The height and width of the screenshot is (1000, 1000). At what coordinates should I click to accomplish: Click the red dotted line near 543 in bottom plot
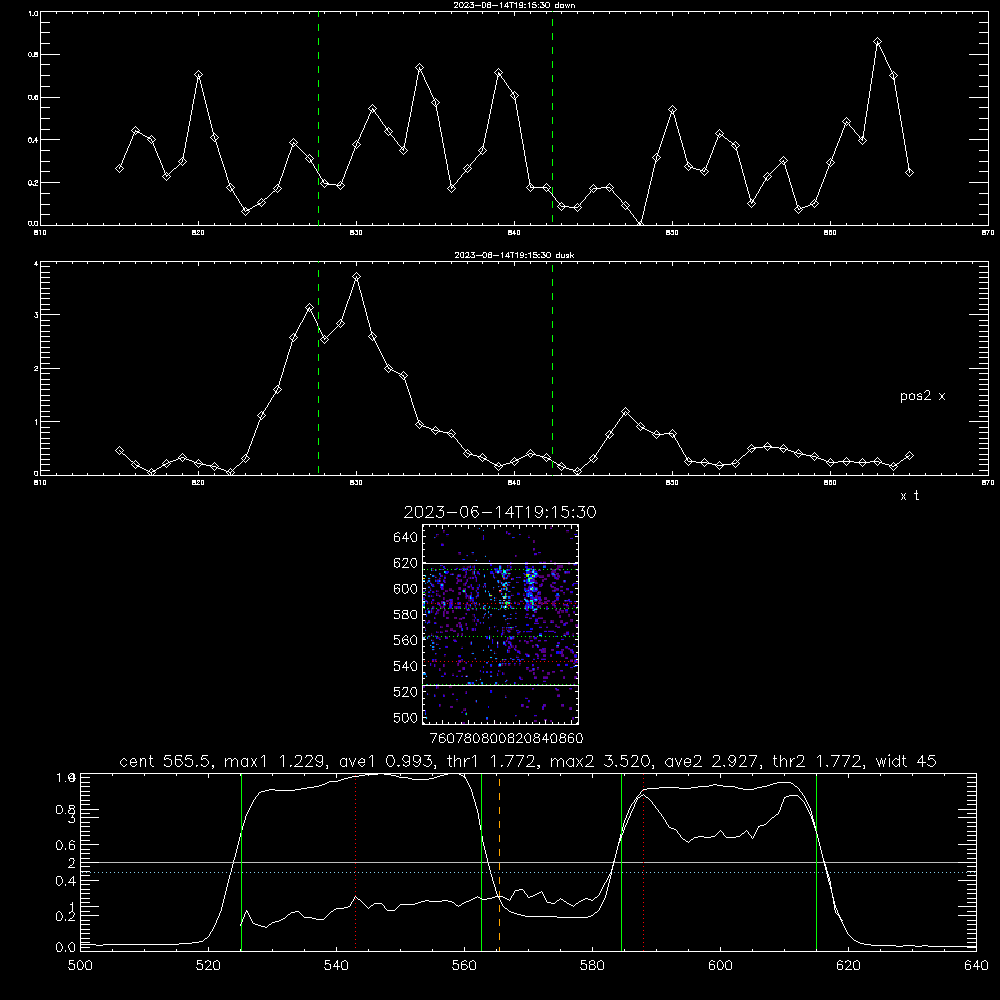355,861
